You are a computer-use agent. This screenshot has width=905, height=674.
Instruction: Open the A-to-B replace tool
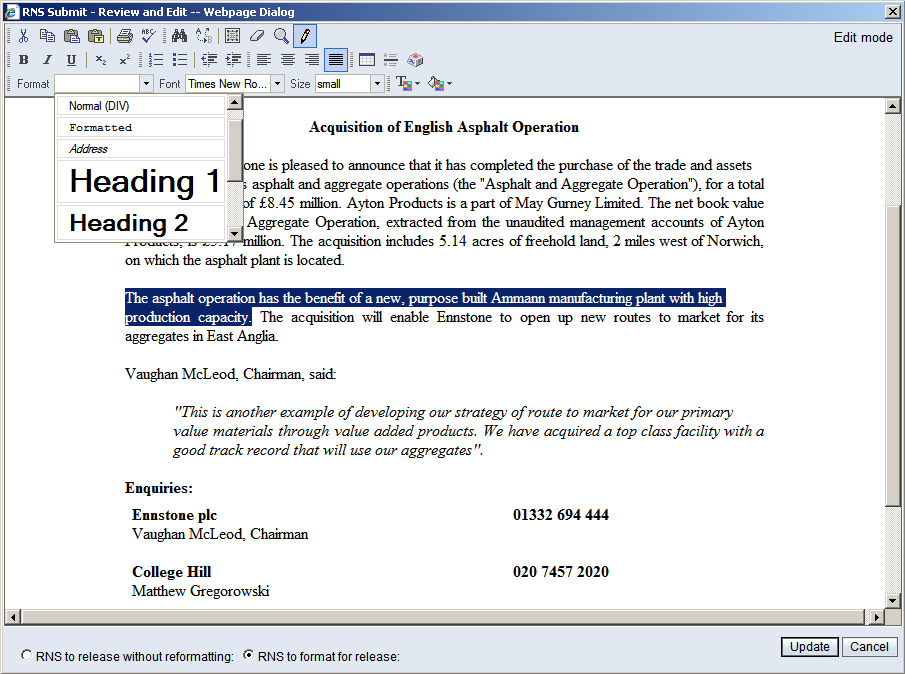pyautogui.click(x=204, y=36)
